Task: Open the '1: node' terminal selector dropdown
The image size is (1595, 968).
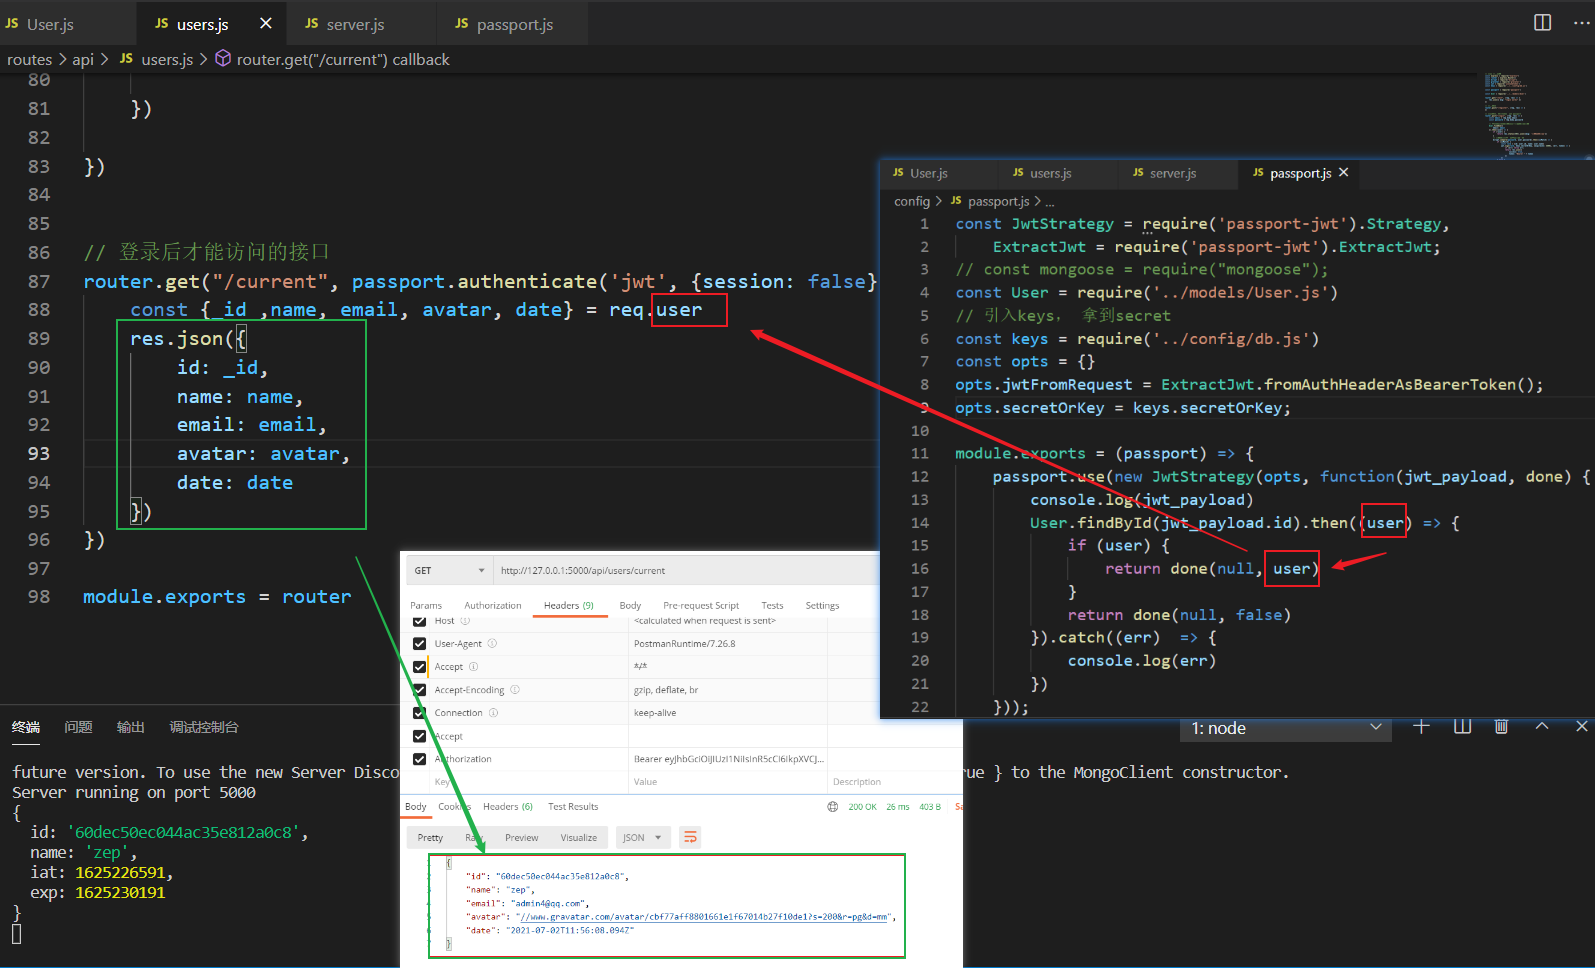Action: pyautogui.click(x=1284, y=728)
